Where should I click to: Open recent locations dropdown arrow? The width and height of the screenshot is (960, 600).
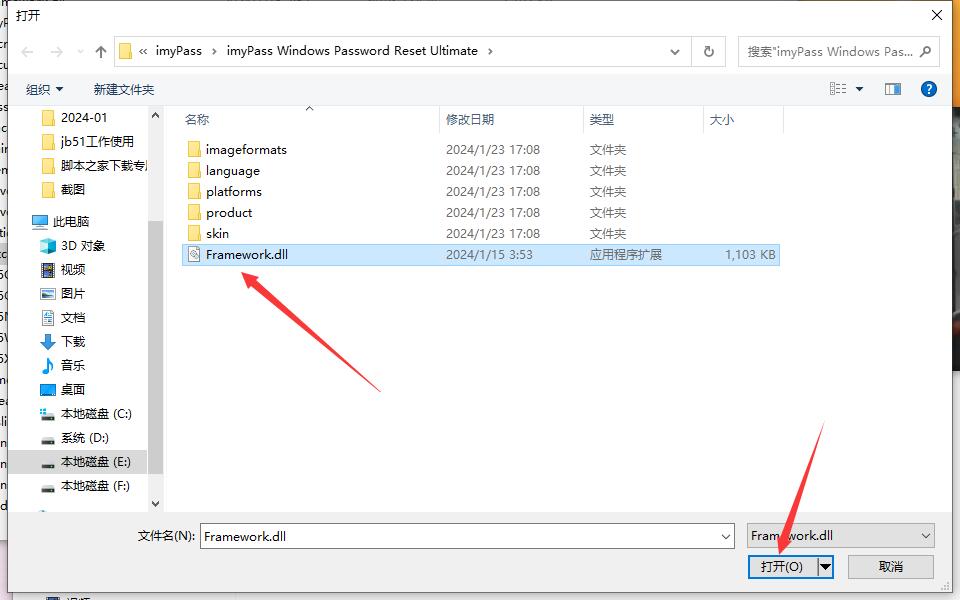(x=80, y=52)
